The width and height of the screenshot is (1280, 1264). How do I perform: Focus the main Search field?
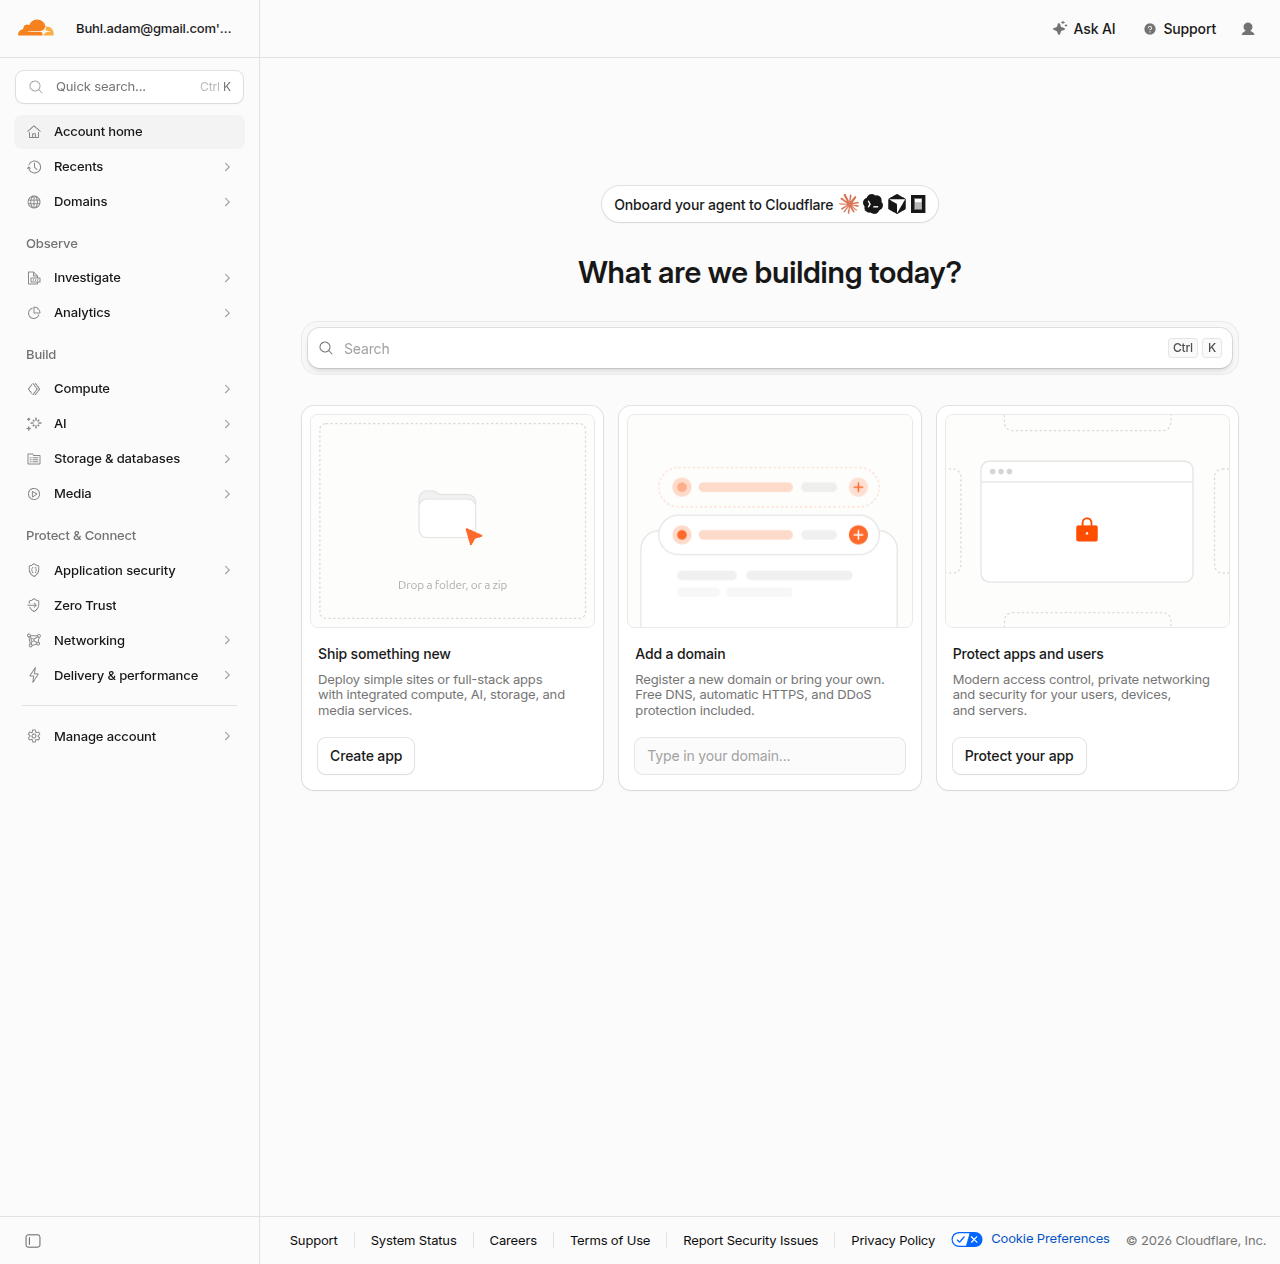pyautogui.click(x=770, y=348)
